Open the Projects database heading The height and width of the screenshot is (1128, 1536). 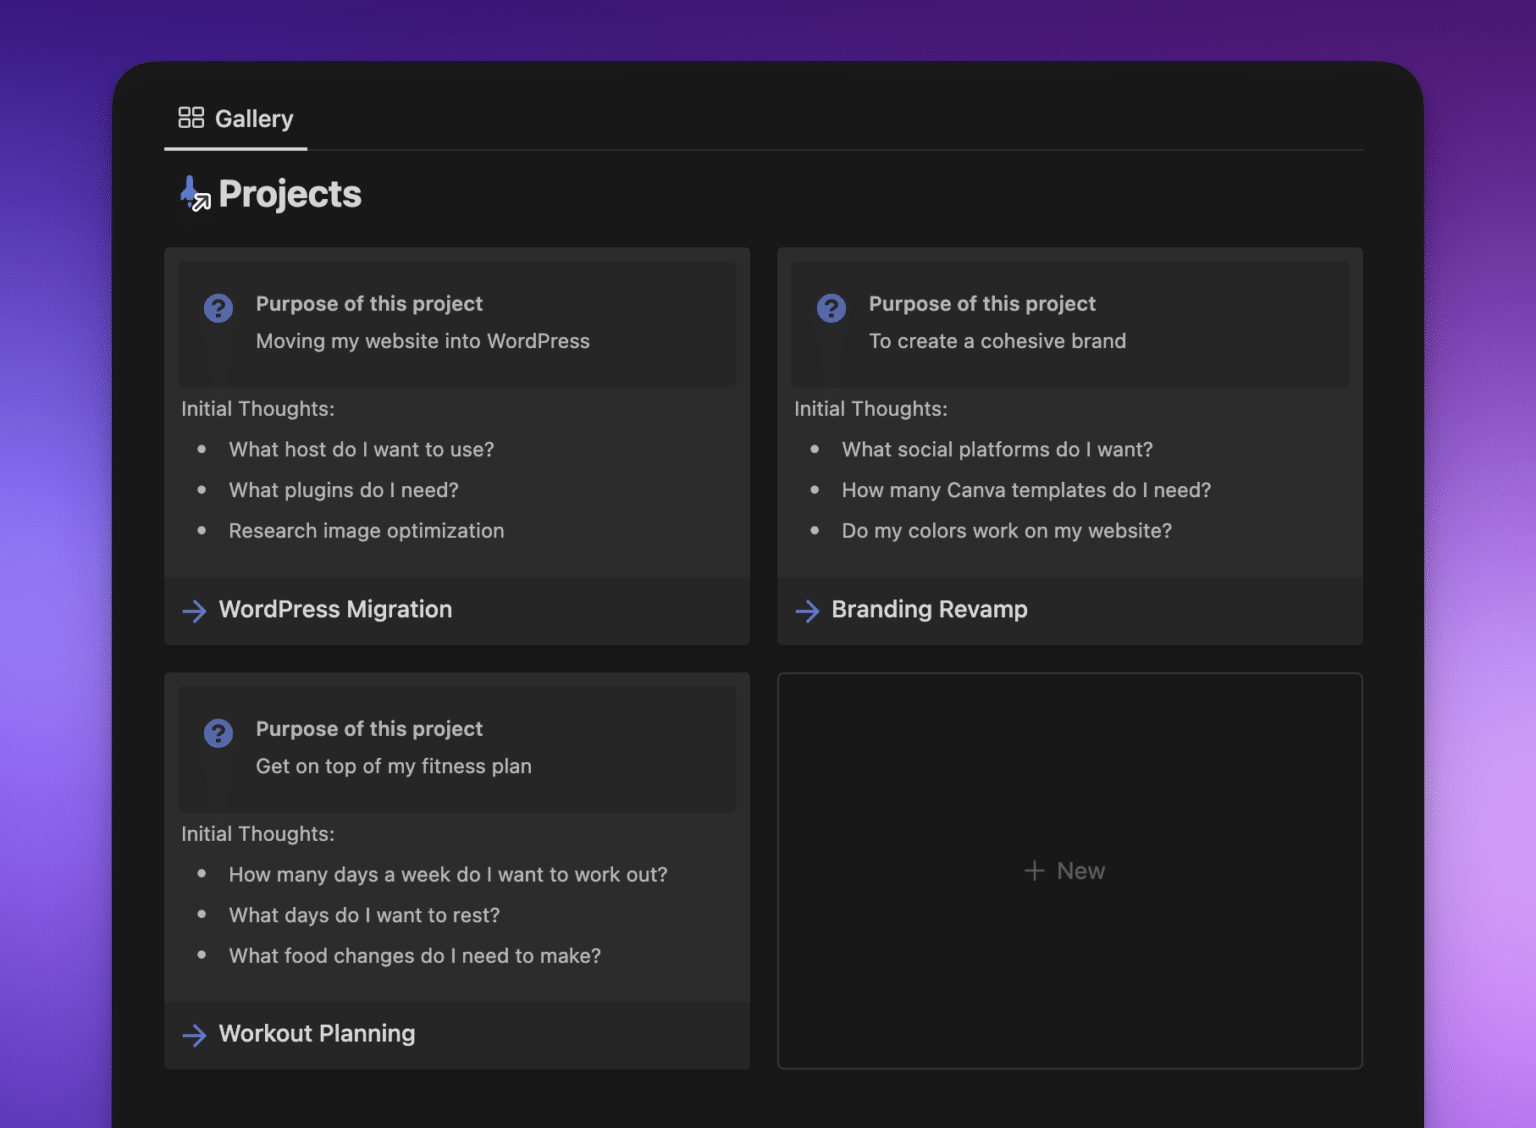(x=289, y=194)
